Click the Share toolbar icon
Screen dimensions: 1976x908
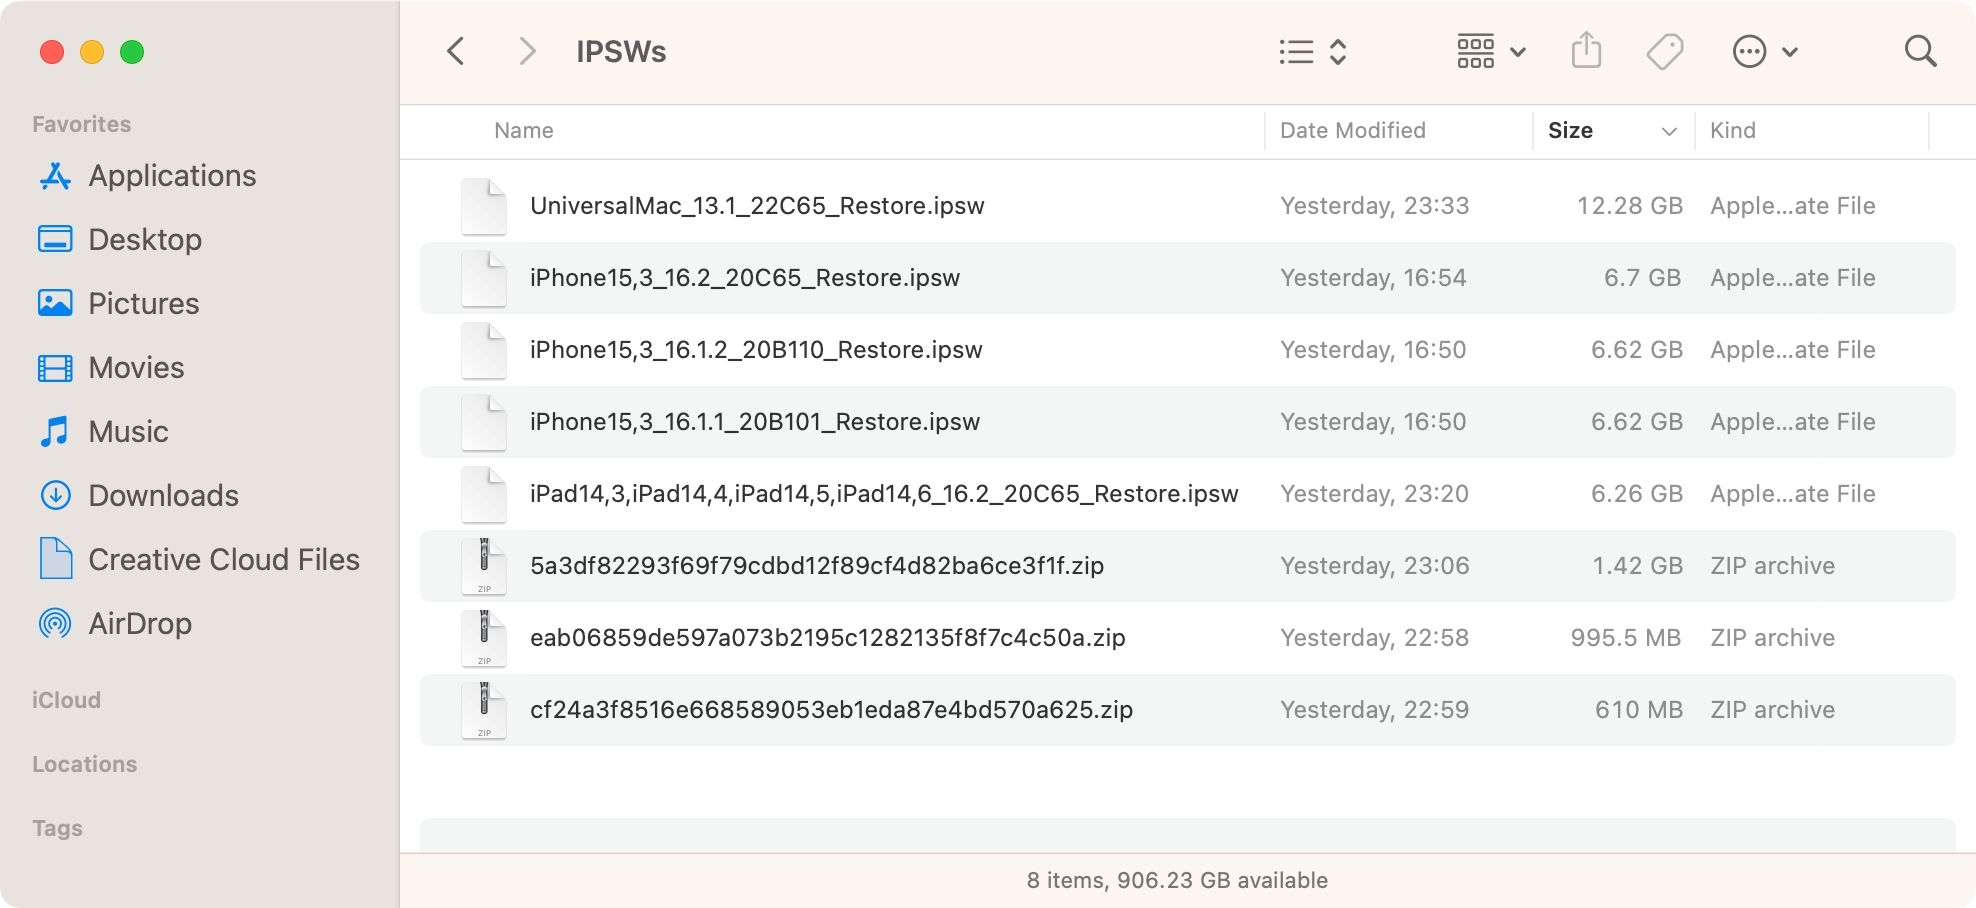[1586, 51]
